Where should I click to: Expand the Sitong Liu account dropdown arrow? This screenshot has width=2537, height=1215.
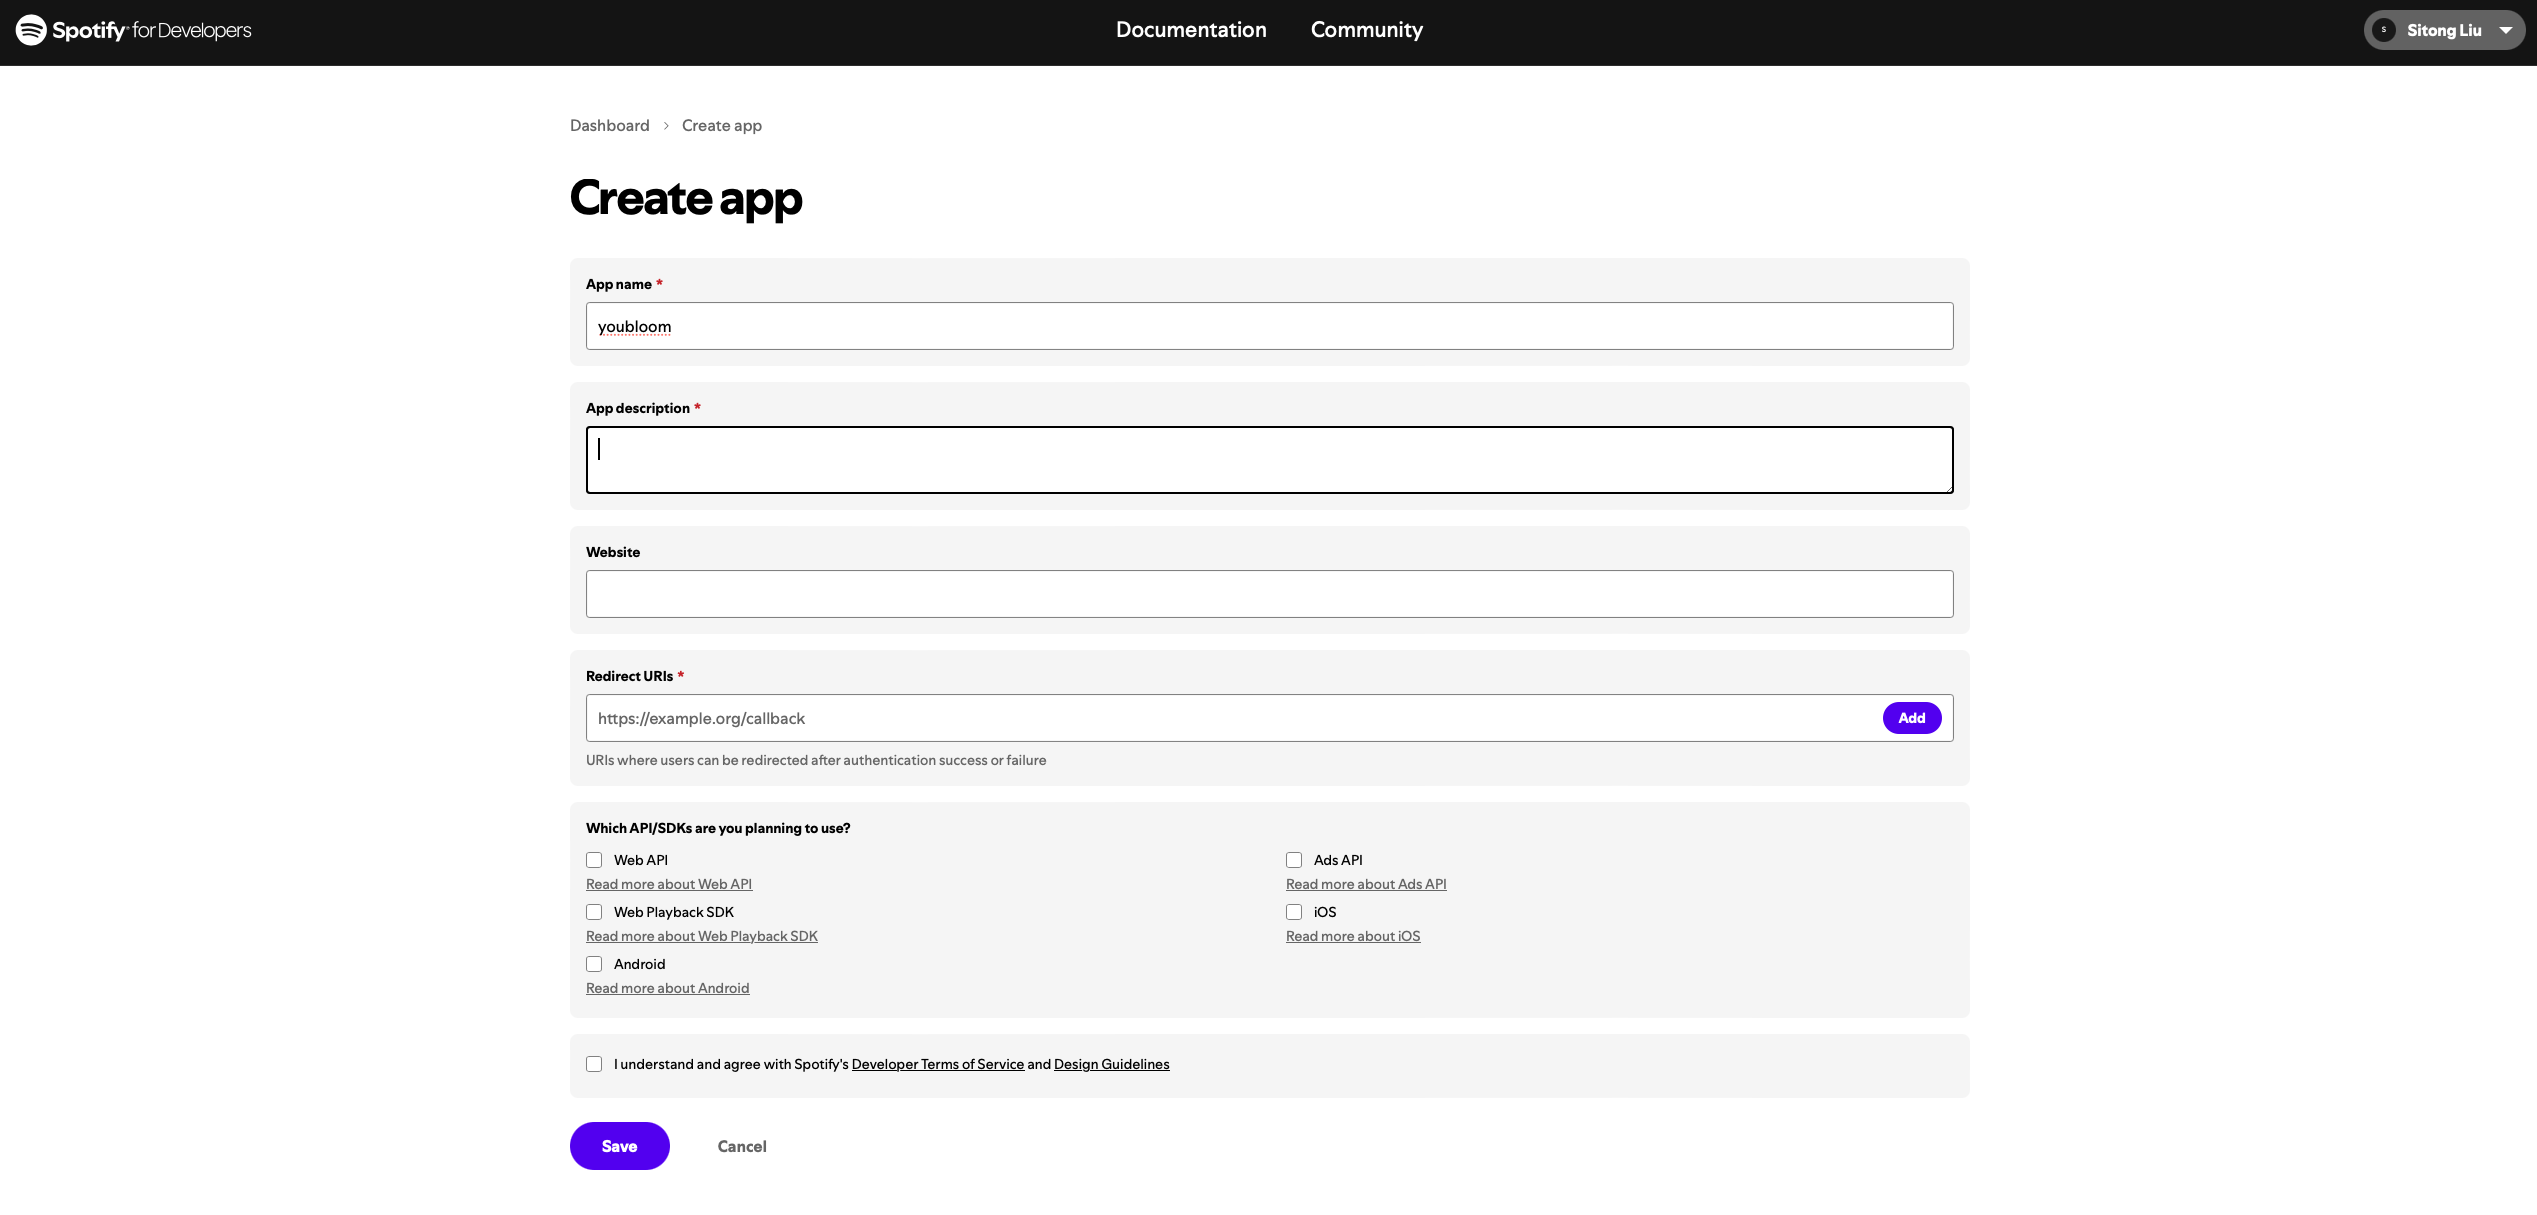click(x=2506, y=30)
